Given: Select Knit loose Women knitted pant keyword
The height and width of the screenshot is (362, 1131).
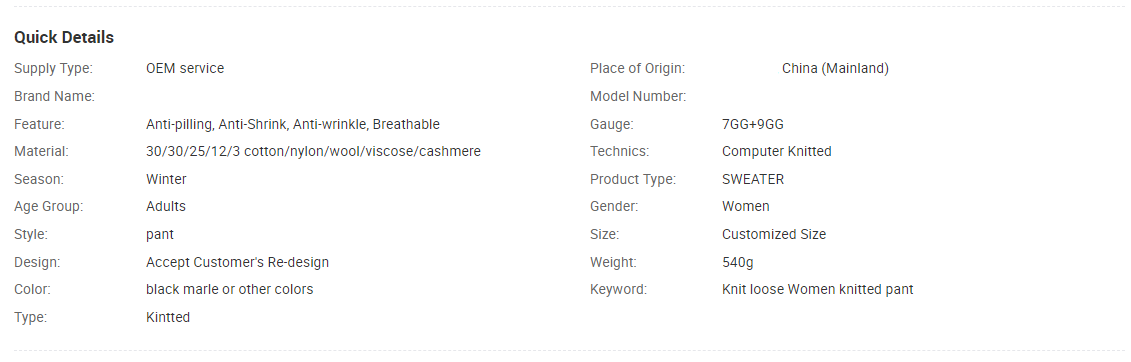Looking at the screenshot, I should [x=818, y=289].
